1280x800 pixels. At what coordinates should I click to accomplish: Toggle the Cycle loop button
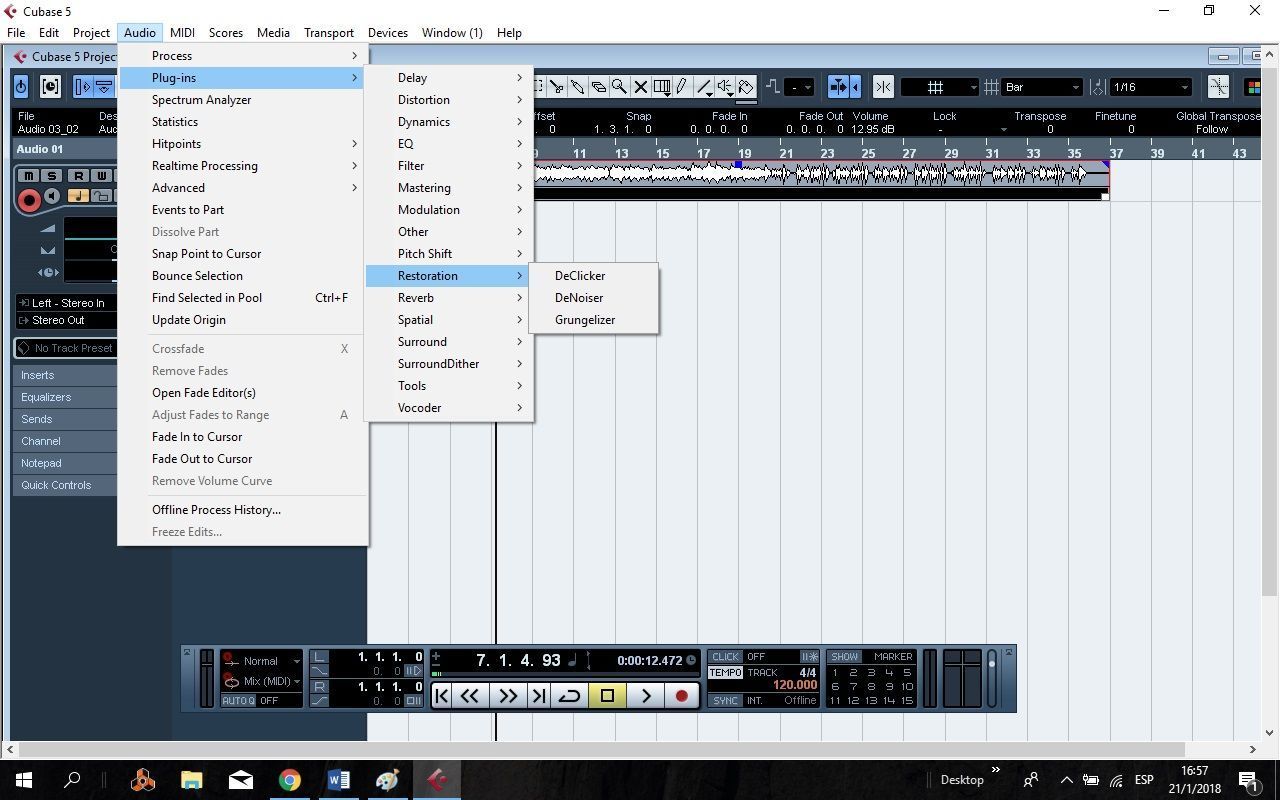(569, 696)
